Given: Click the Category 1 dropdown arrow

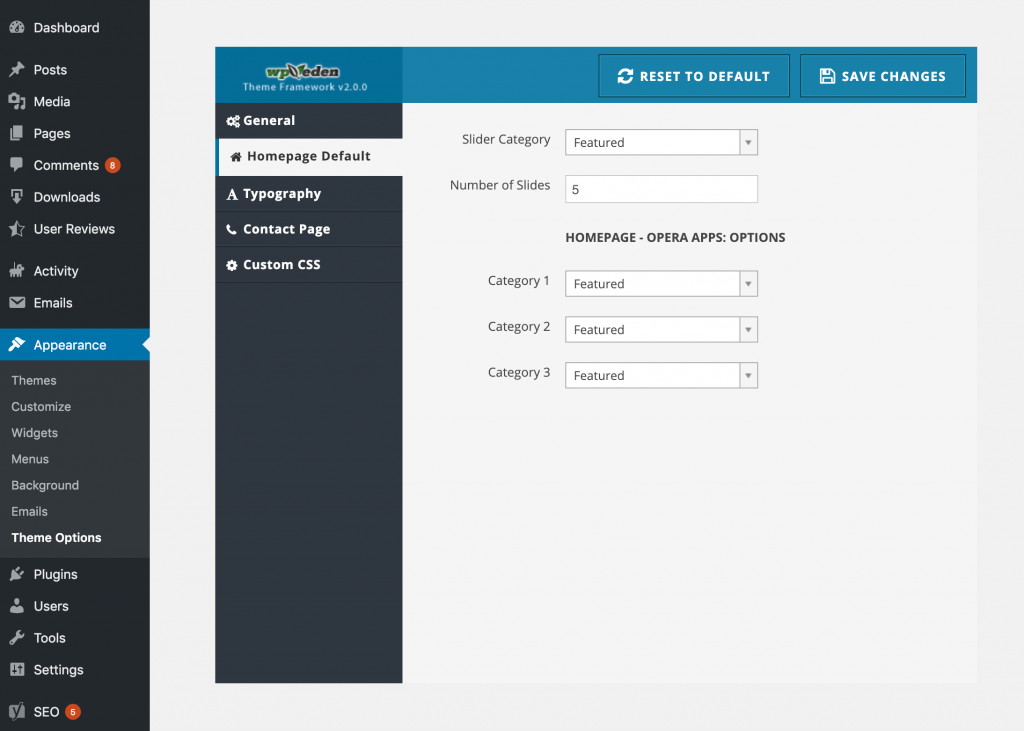Looking at the screenshot, I should [x=748, y=284].
